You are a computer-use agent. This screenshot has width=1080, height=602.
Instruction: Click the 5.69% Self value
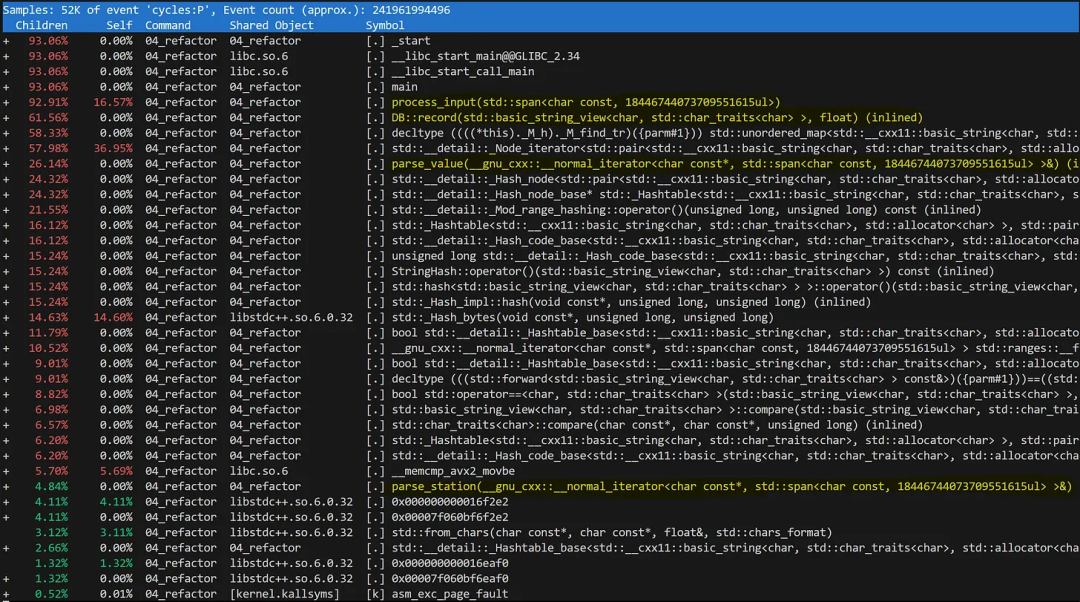click(x=116, y=471)
